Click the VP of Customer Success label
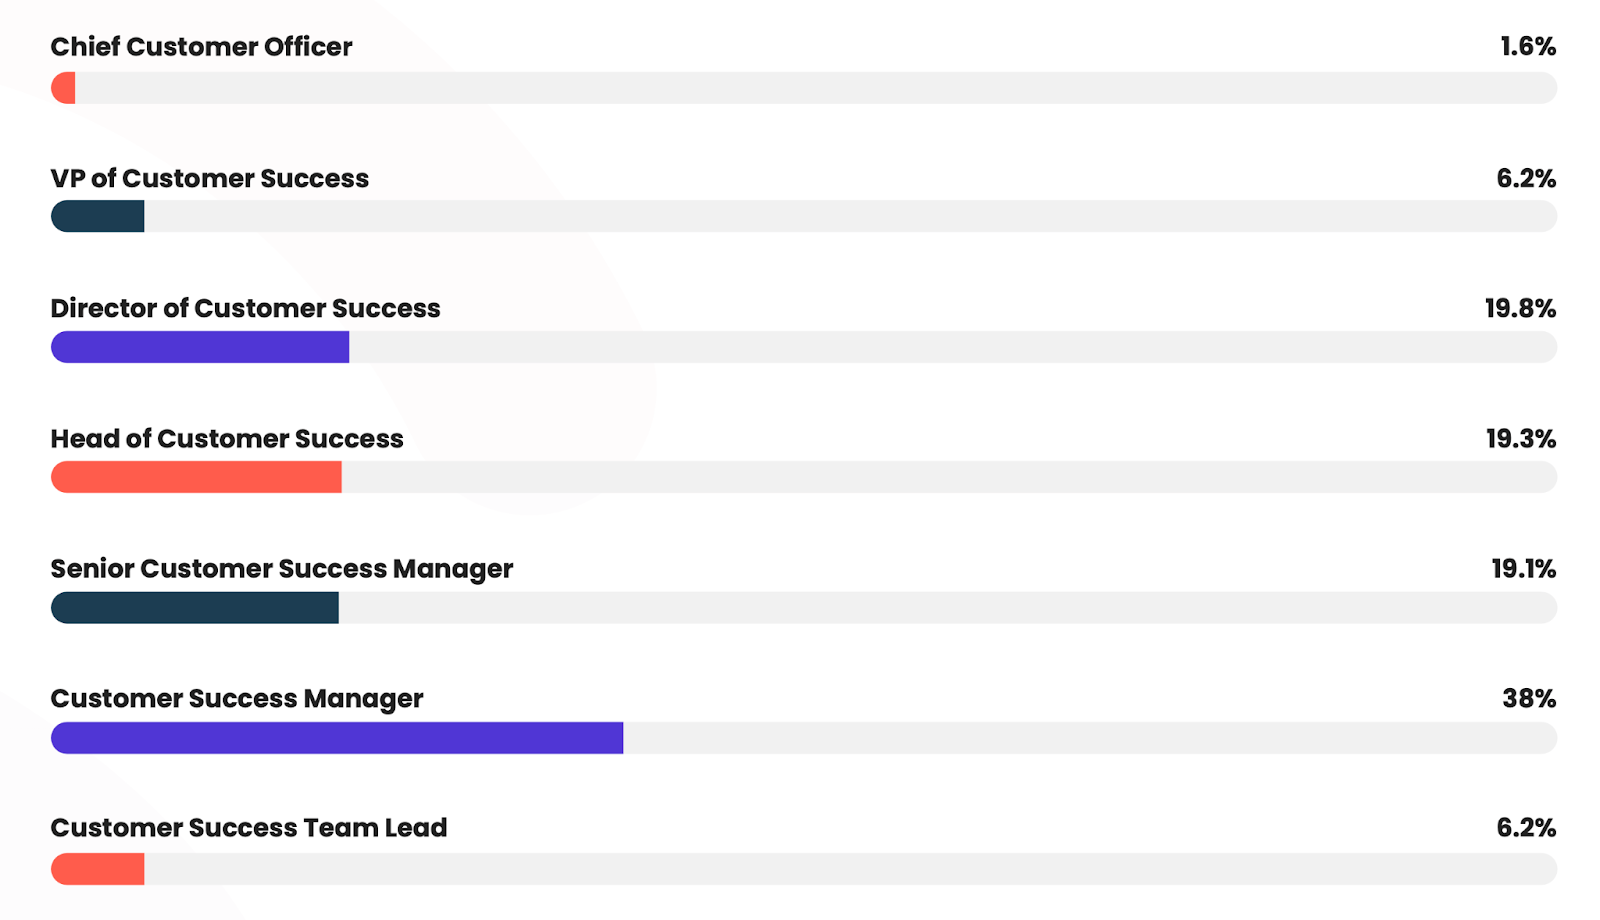Viewport: 1600px width, 920px height. coord(210,178)
